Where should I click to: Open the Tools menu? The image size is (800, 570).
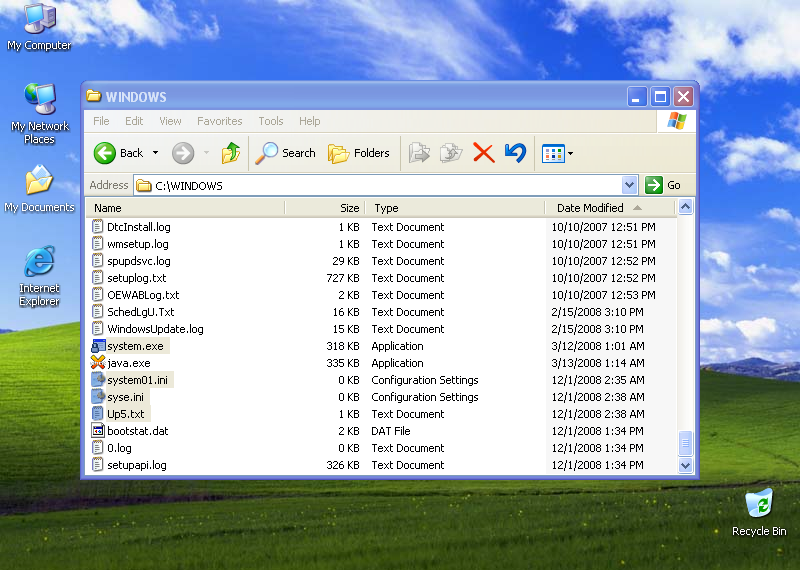coord(271,121)
